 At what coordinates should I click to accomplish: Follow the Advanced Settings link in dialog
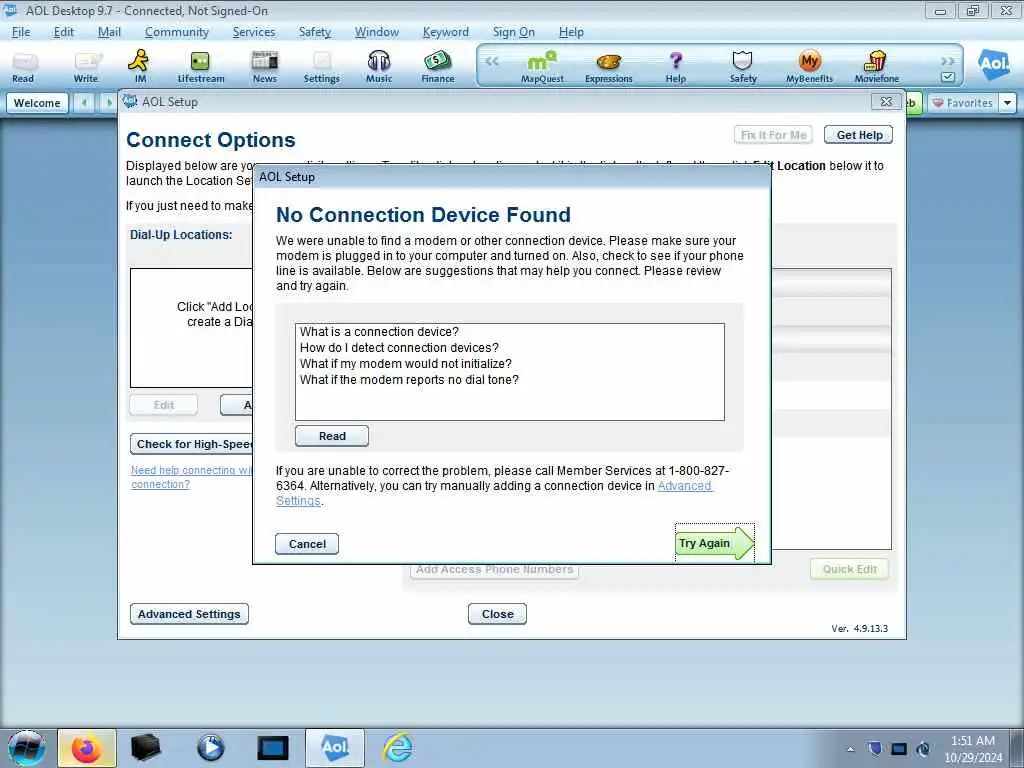(x=684, y=486)
